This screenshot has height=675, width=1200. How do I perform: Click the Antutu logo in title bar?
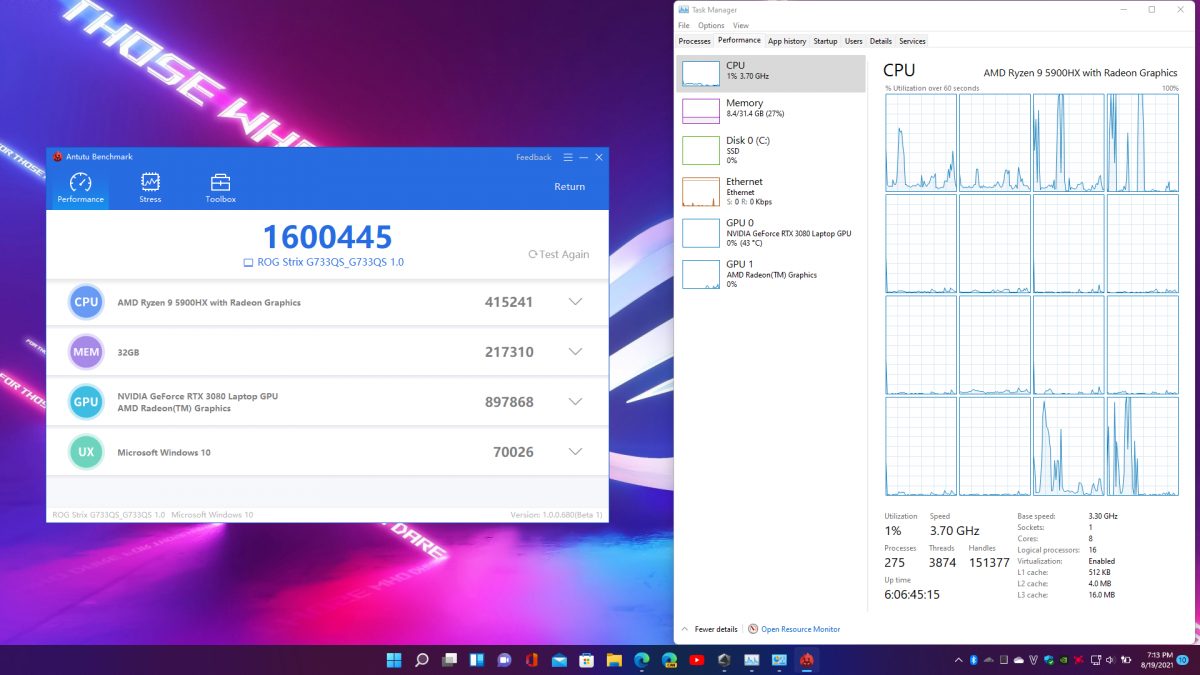[58, 157]
